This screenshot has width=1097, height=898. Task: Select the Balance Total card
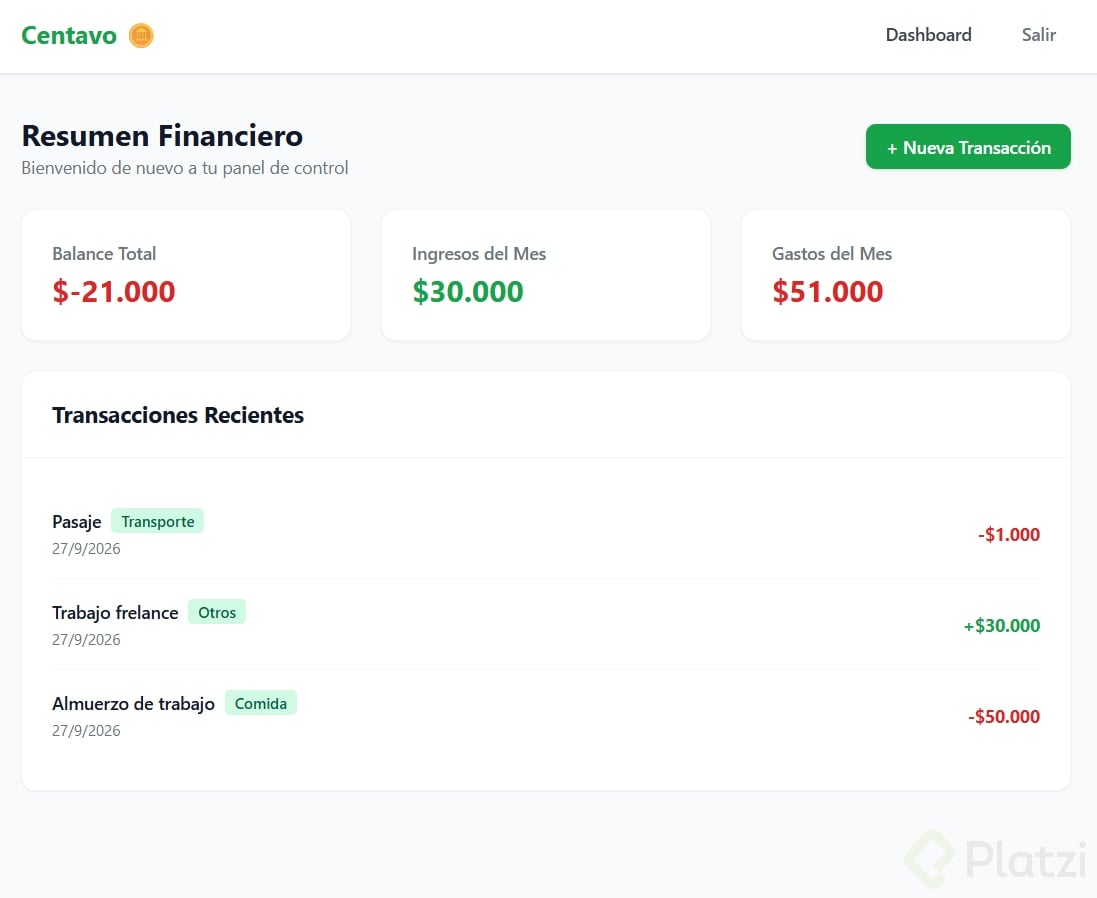pos(186,276)
